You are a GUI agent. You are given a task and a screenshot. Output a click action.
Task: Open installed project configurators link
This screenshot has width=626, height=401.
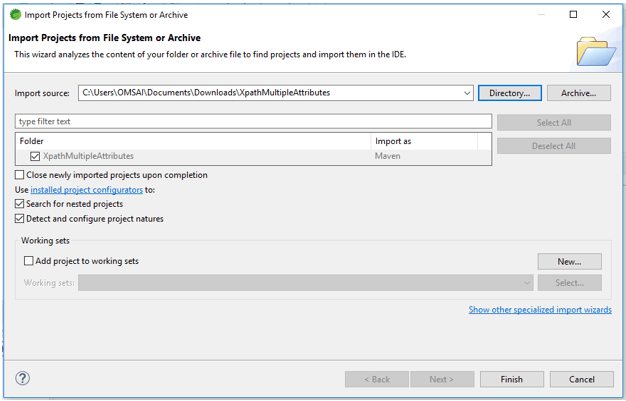[86, 190]
